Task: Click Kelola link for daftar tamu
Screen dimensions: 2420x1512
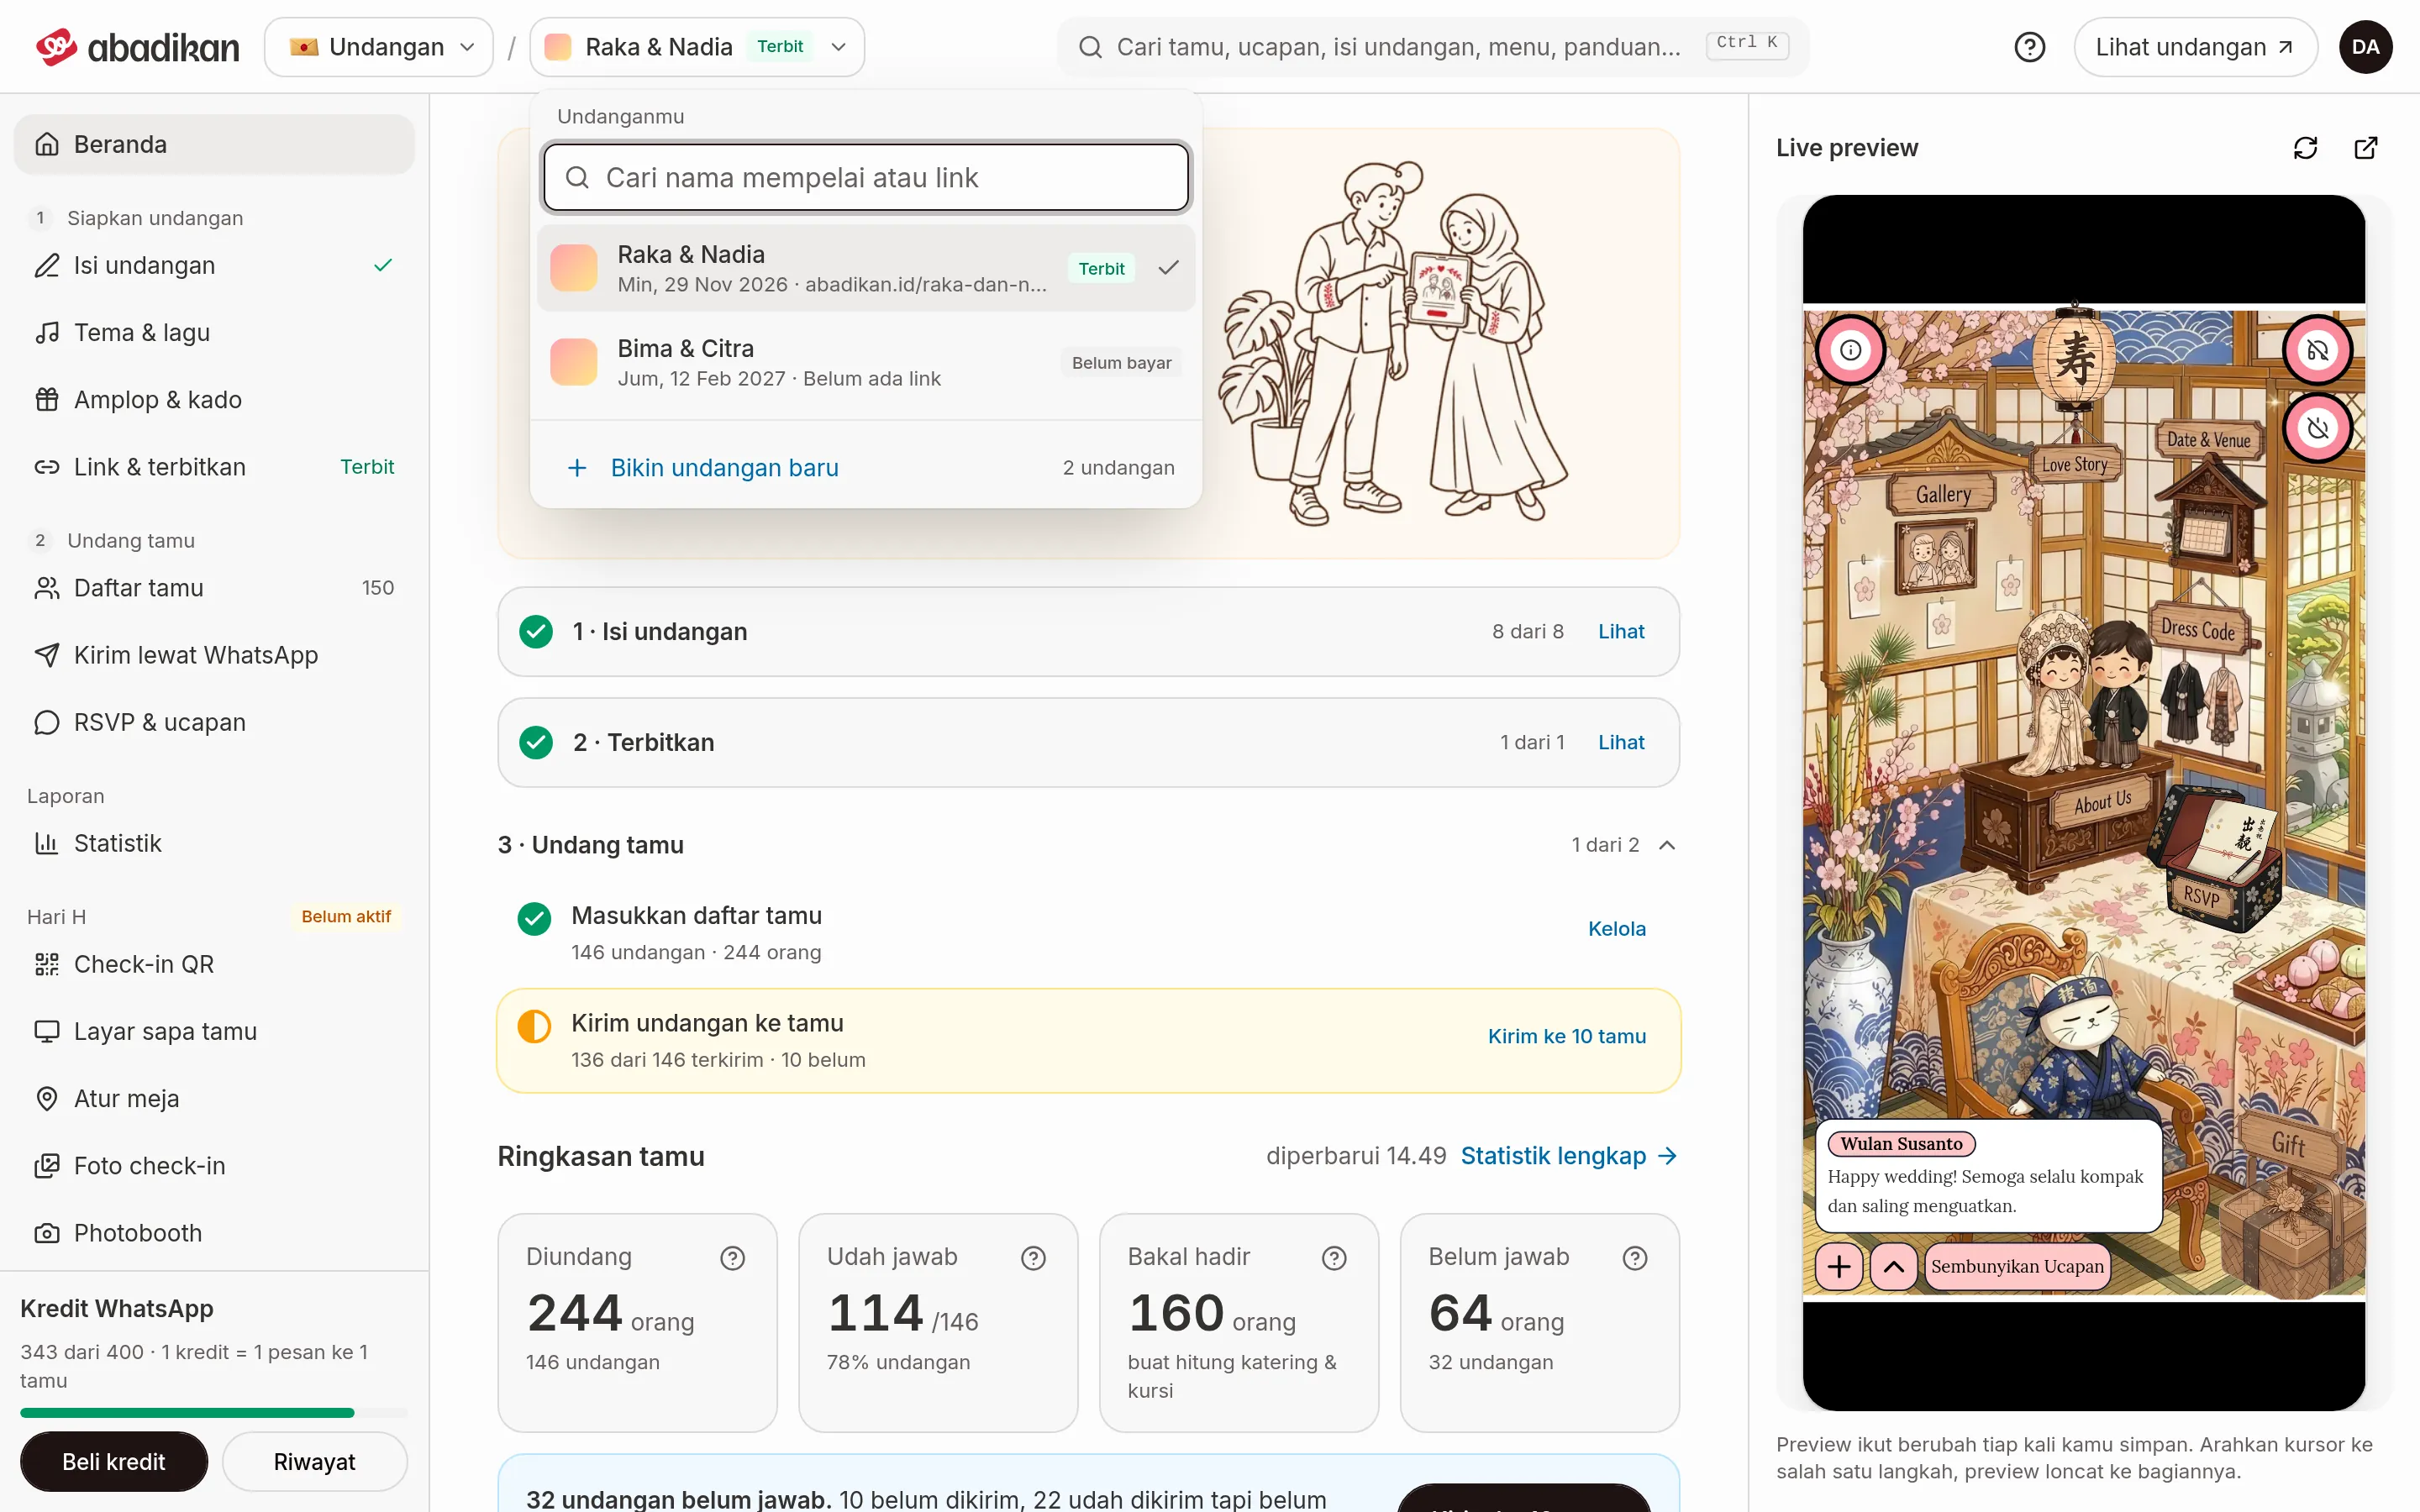Action: (x=1617, y=929)
